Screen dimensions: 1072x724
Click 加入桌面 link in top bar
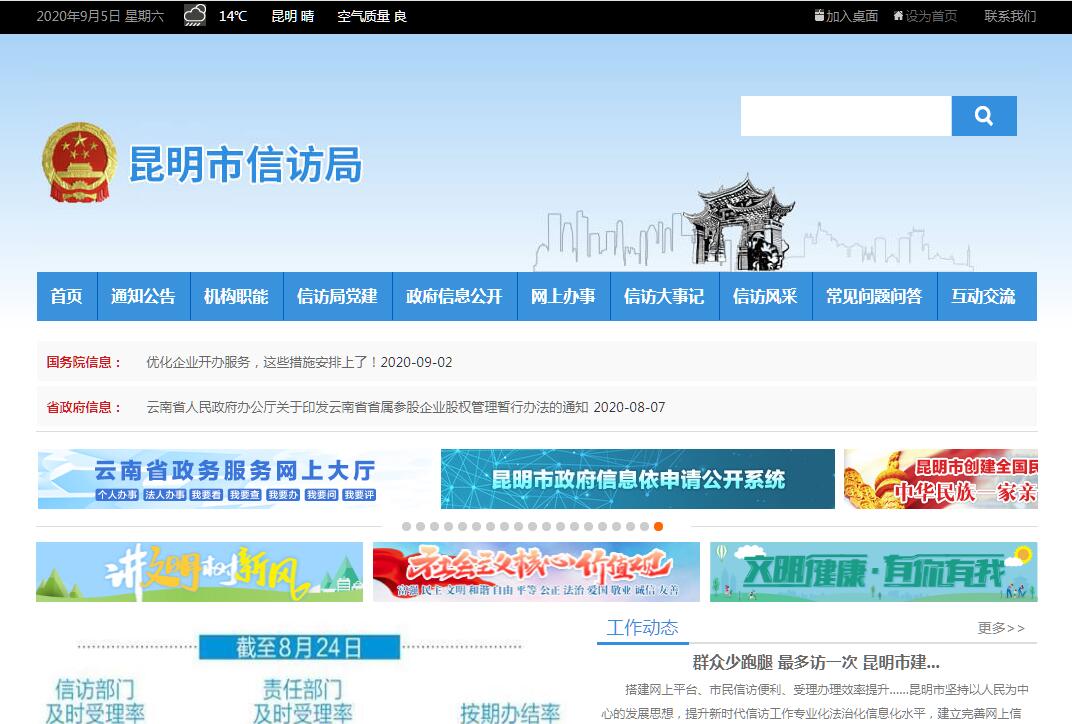[x=846, y=16]
